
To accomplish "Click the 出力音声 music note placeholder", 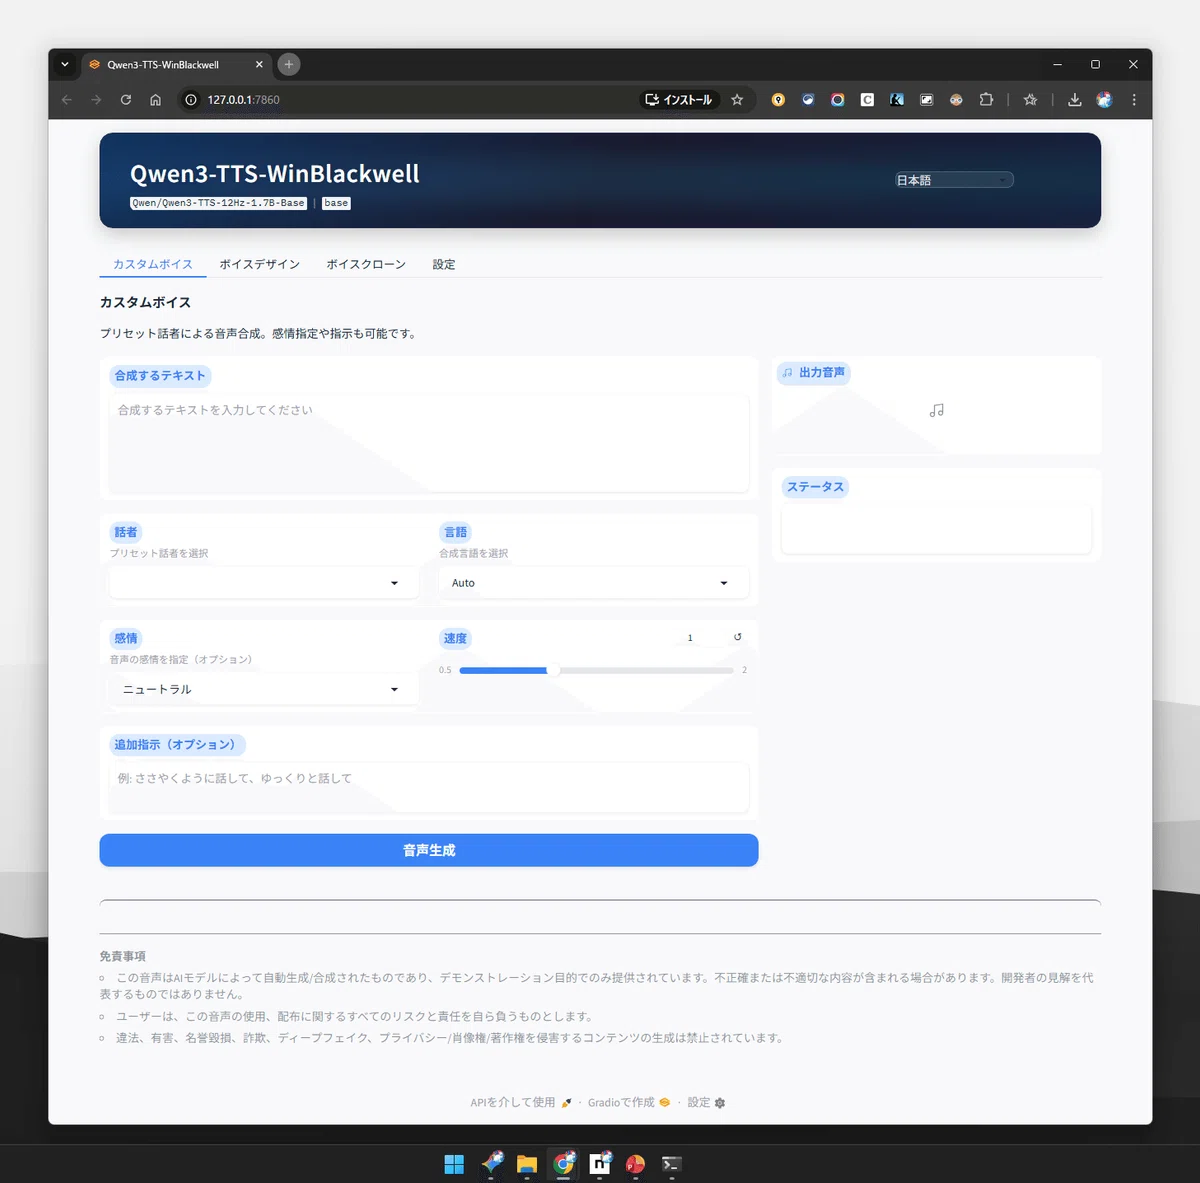I will [936, 410].
